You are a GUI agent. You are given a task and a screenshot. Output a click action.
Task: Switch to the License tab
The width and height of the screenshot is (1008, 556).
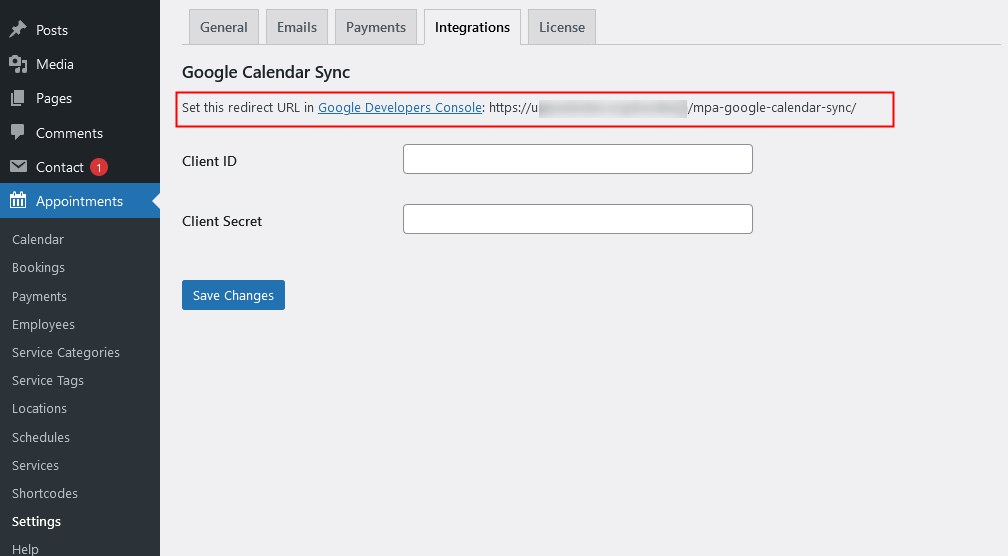[562, 27]
